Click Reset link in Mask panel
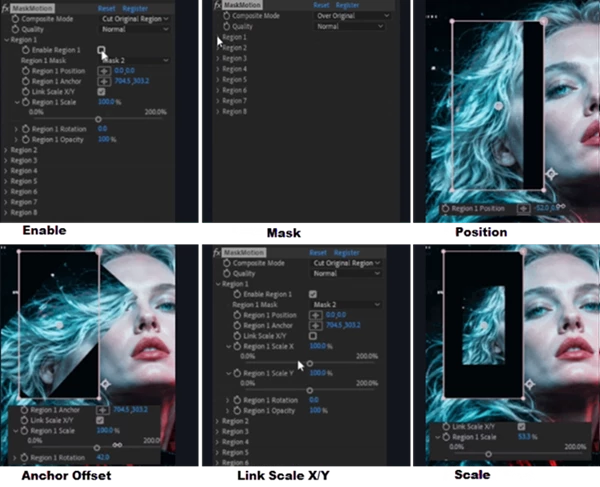The width and height of the screenshot is (600, 487). (x=321, y=5)
